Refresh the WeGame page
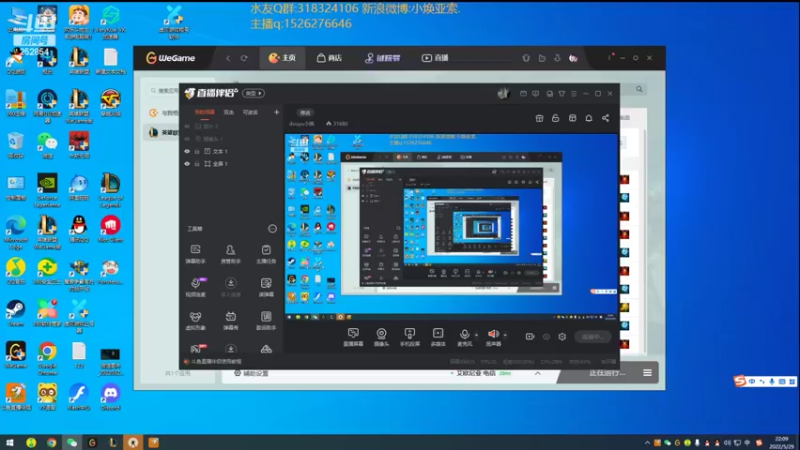Image resolution: width=800 pixels, height=450 pixels. tap(244, 58)
